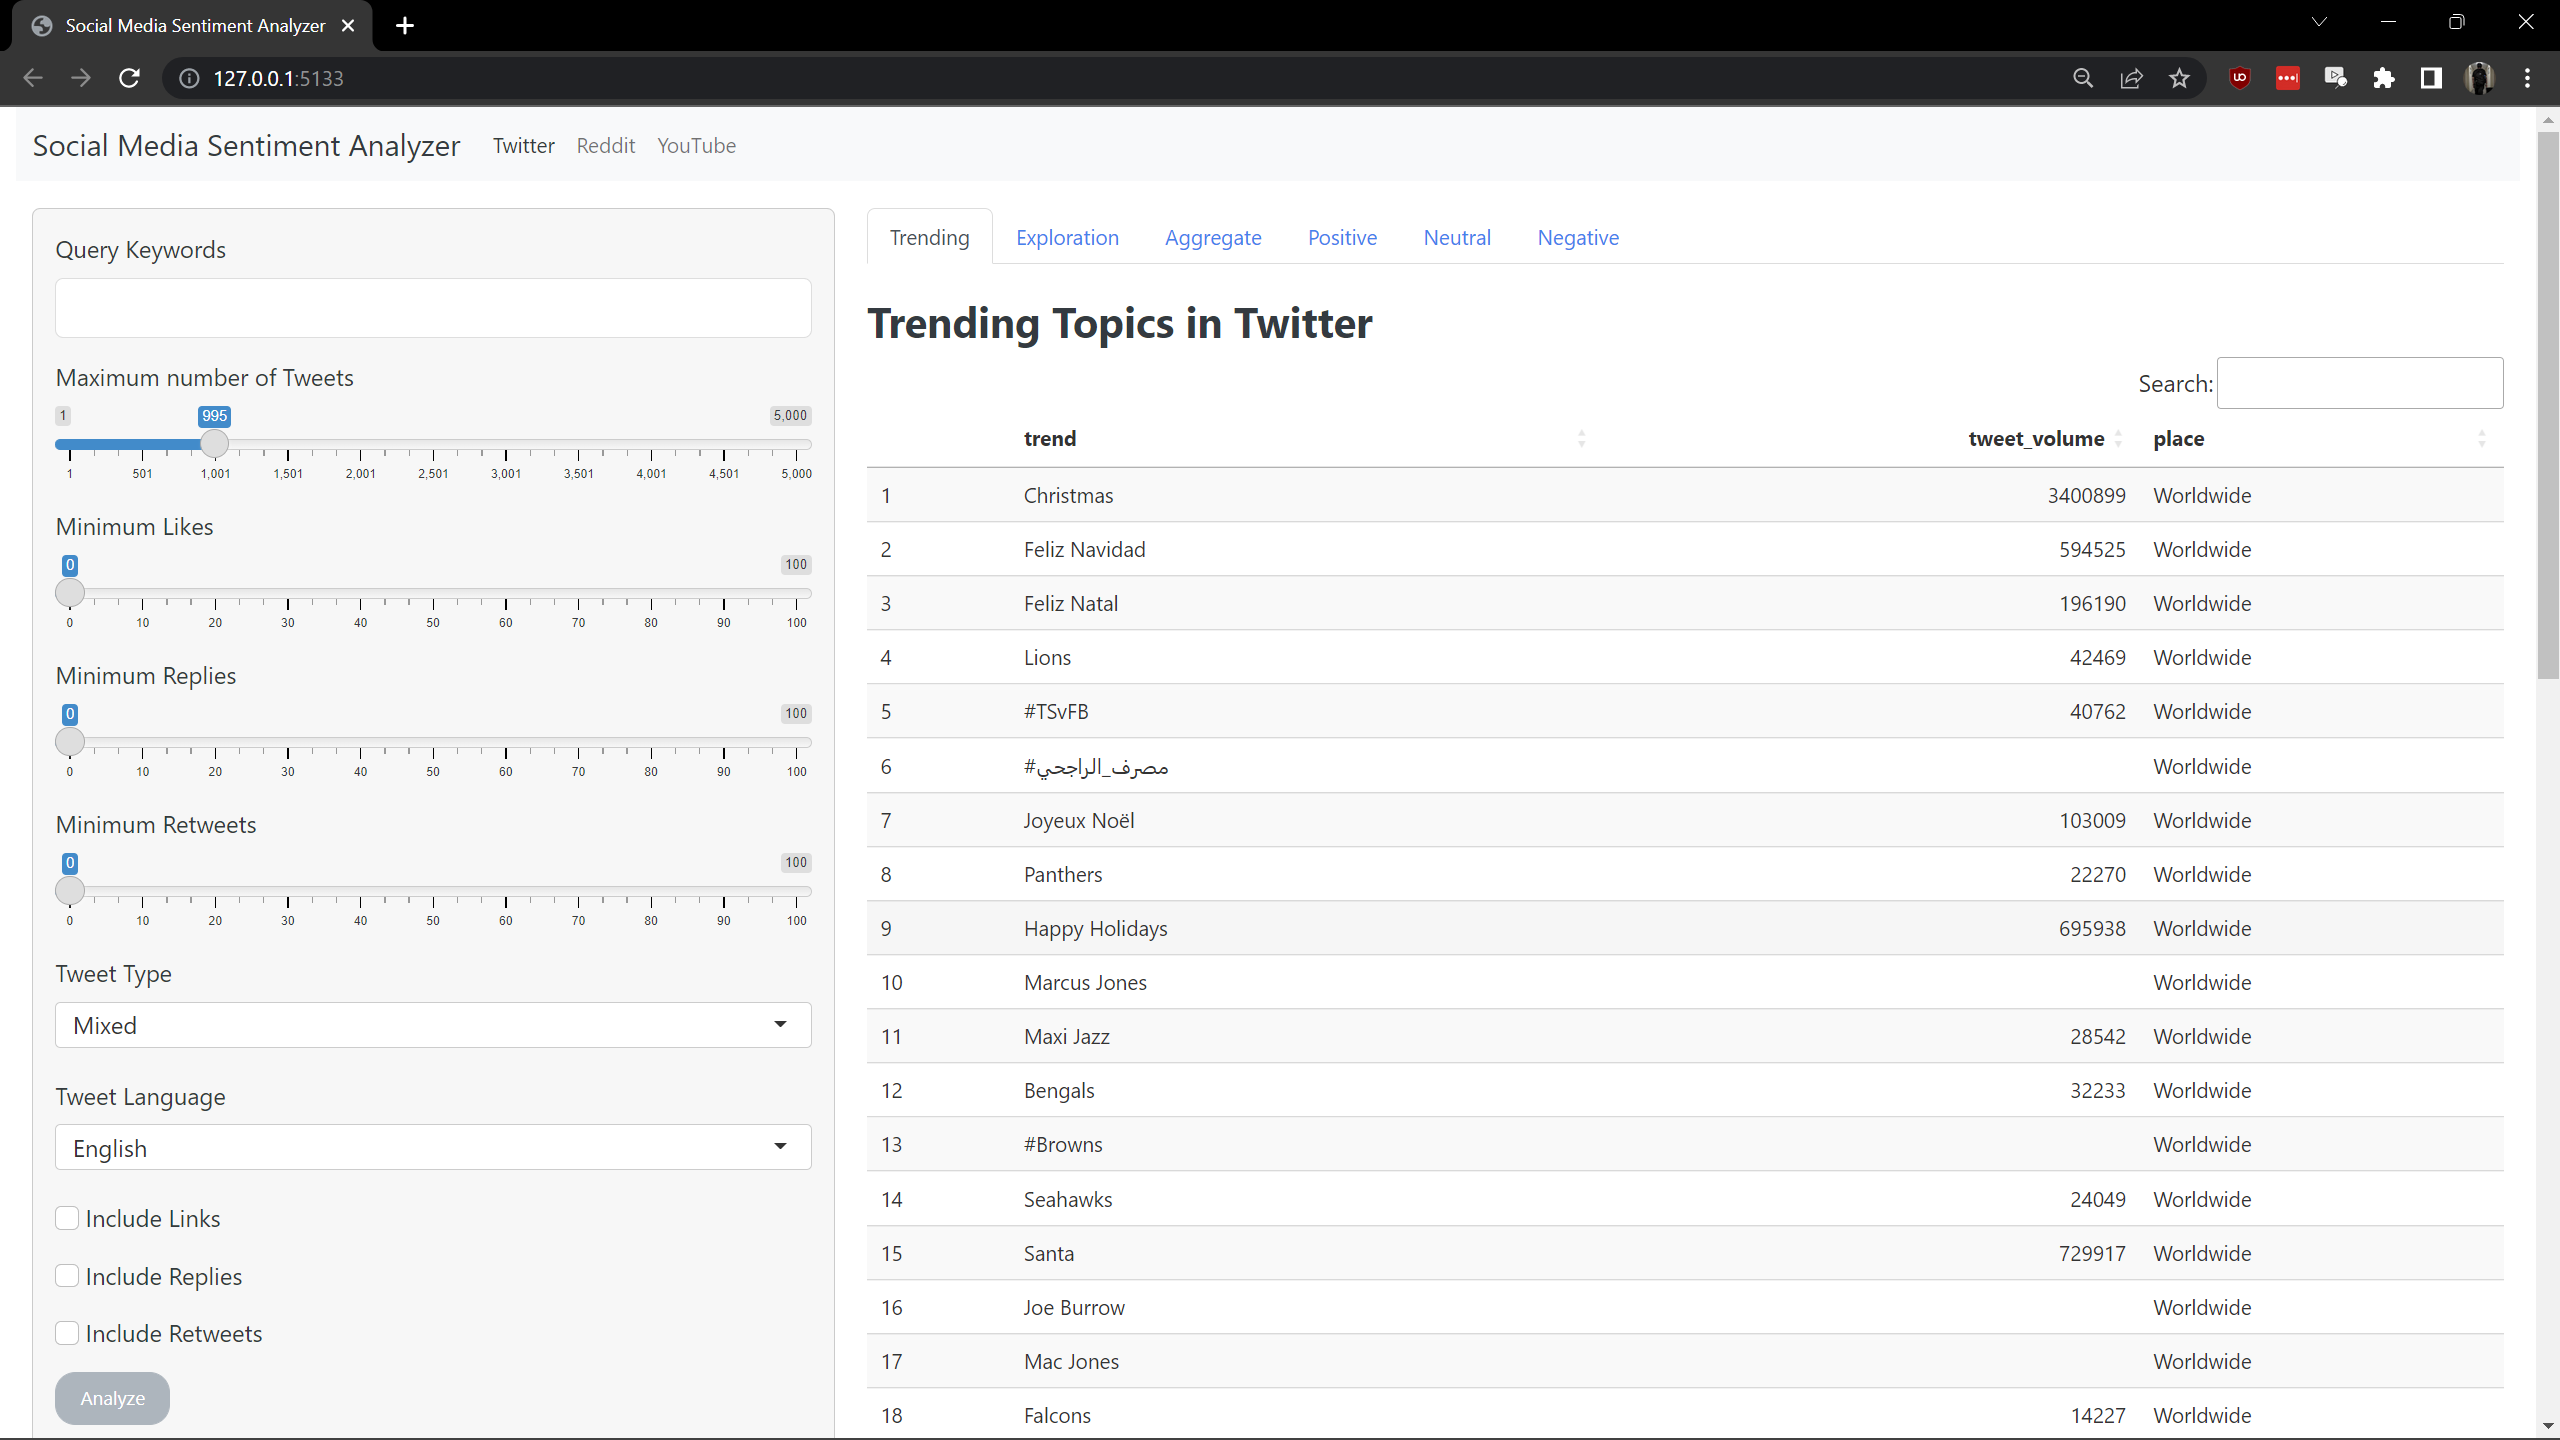The image size is (2560, 1440).
Task: Go to the Reddit section link
Action: 605,146
